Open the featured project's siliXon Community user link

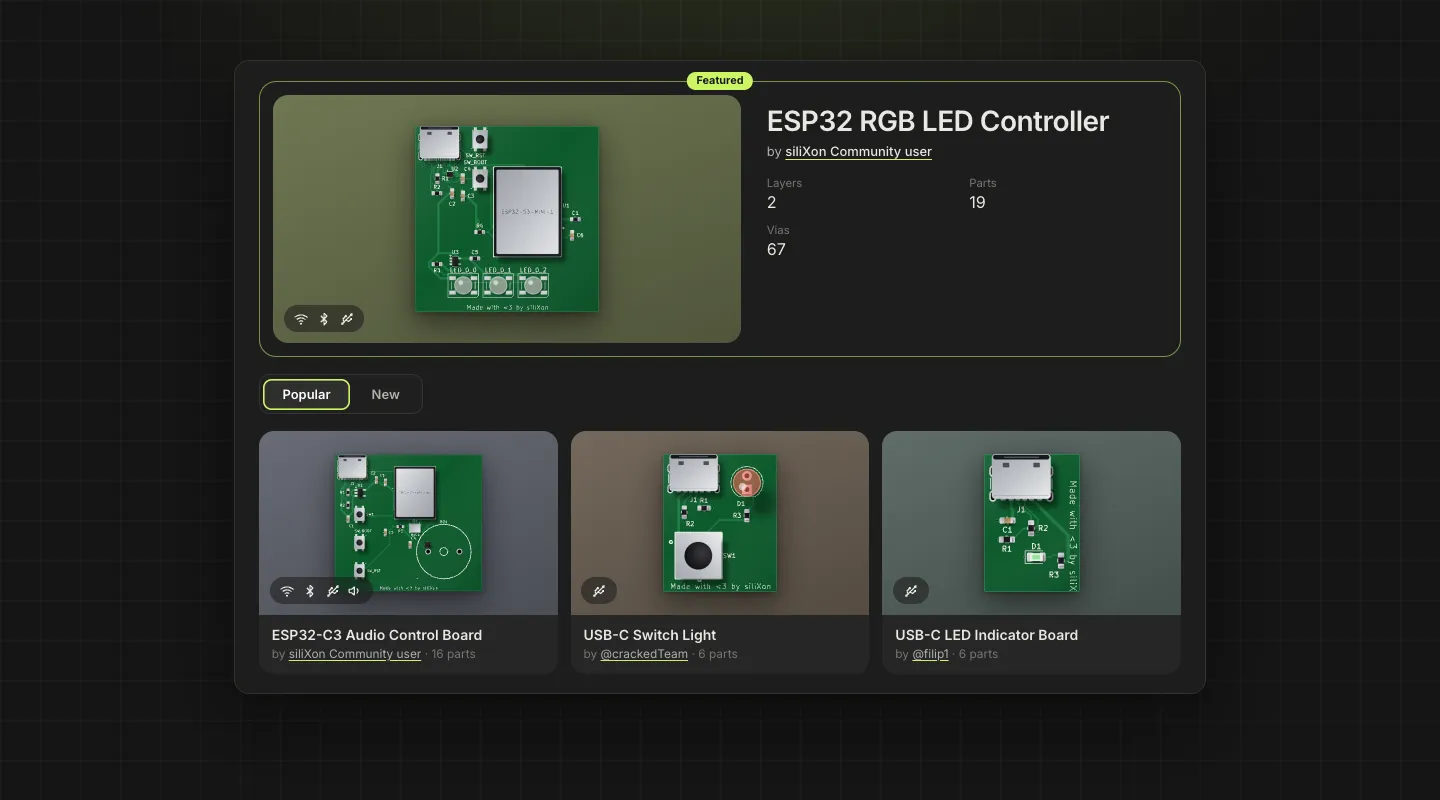pos(858,152)
